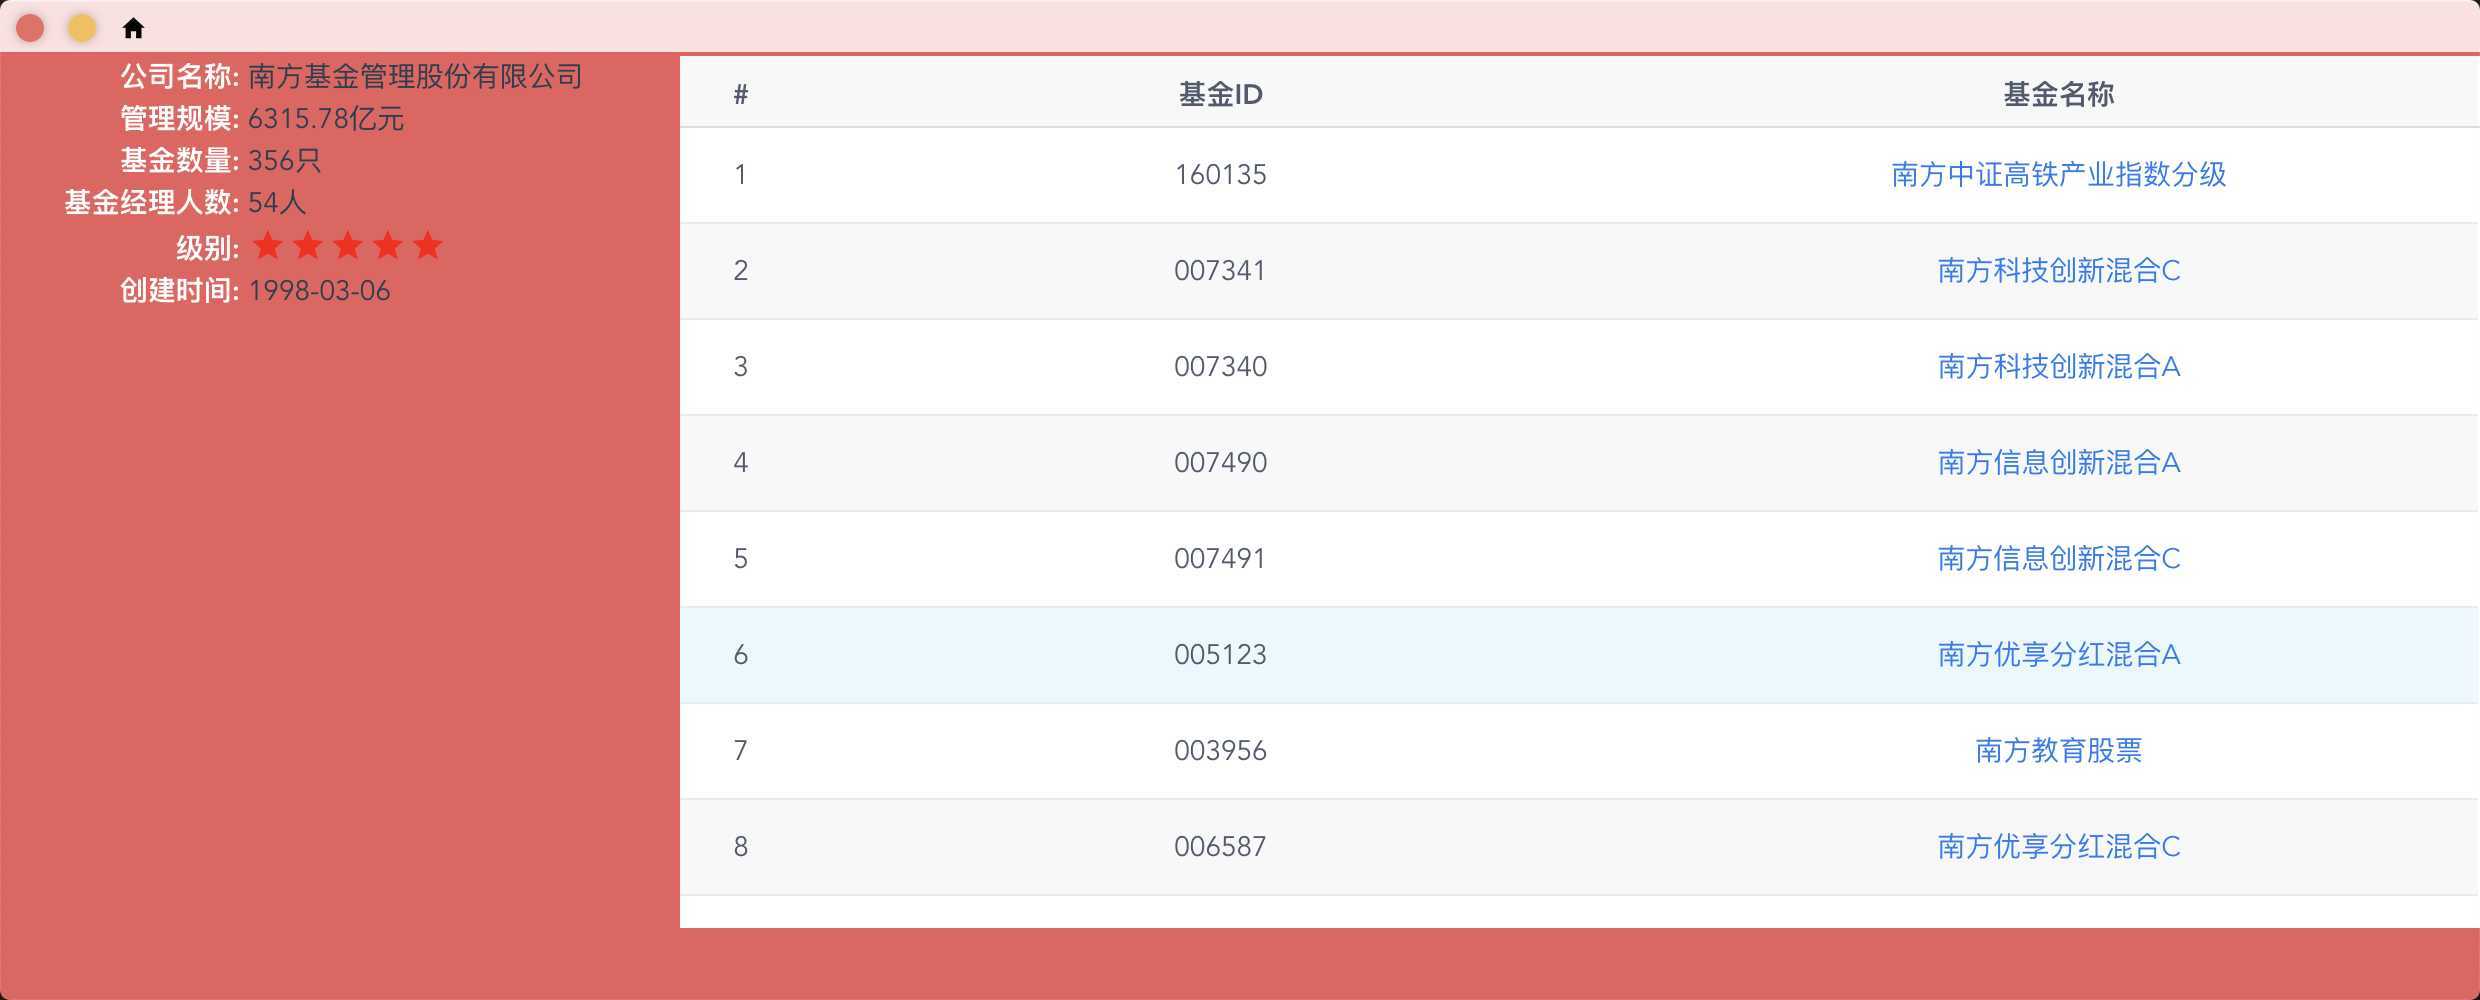
Task: Click the 公司名称 label
Action: (x=180, y=77)
